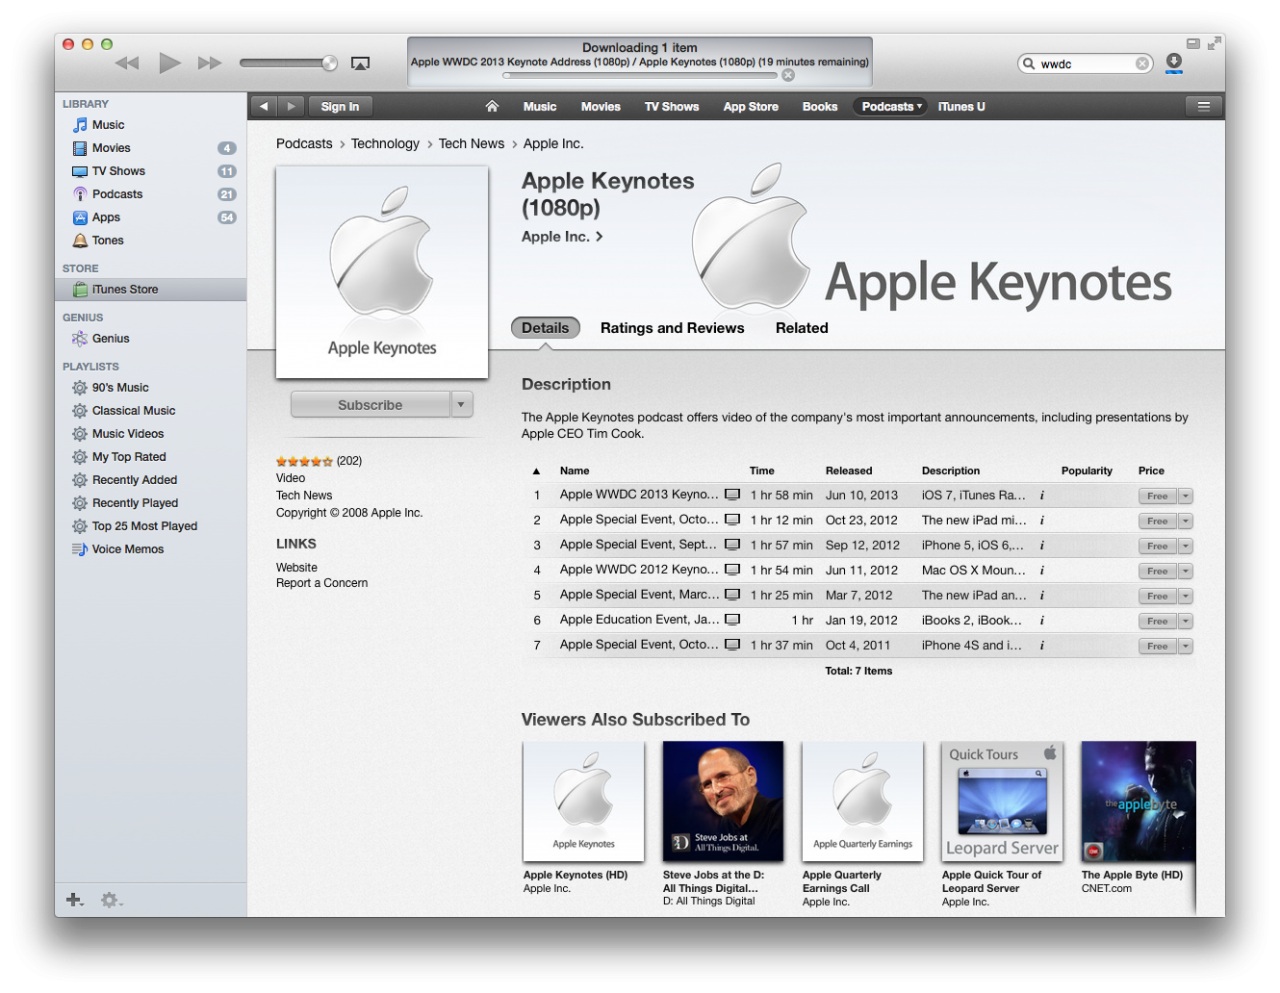The height and width of the screenshot is (993, 1280).
Task: Click the fast-forward button
Action: (210, 63)
